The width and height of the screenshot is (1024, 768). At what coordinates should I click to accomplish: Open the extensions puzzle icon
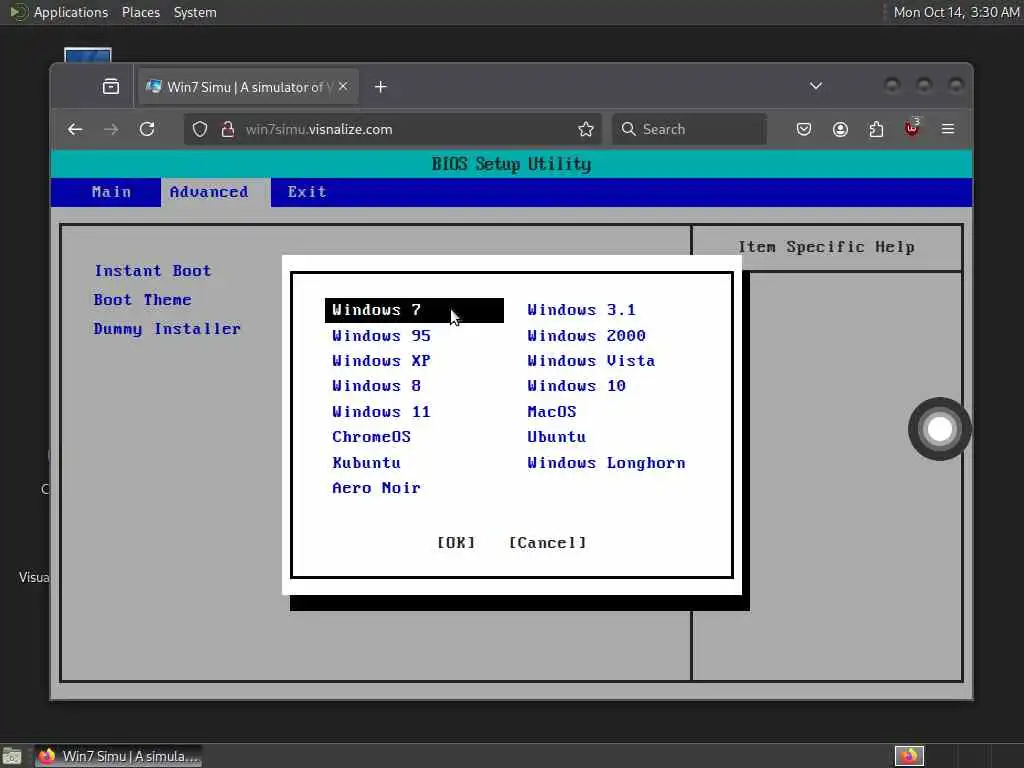tap(876, 129)
